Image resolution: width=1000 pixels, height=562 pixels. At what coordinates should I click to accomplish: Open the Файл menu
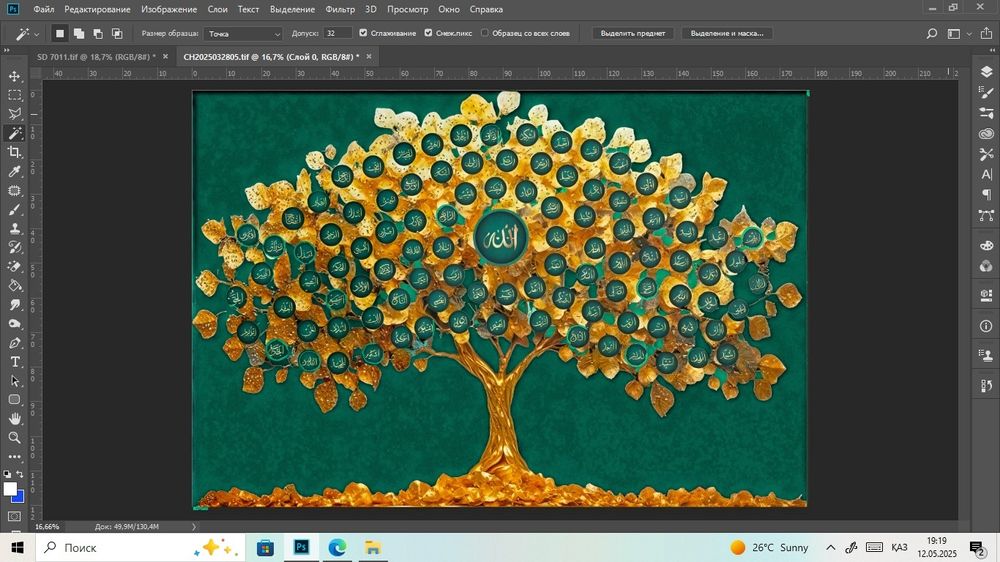point(43,9)
